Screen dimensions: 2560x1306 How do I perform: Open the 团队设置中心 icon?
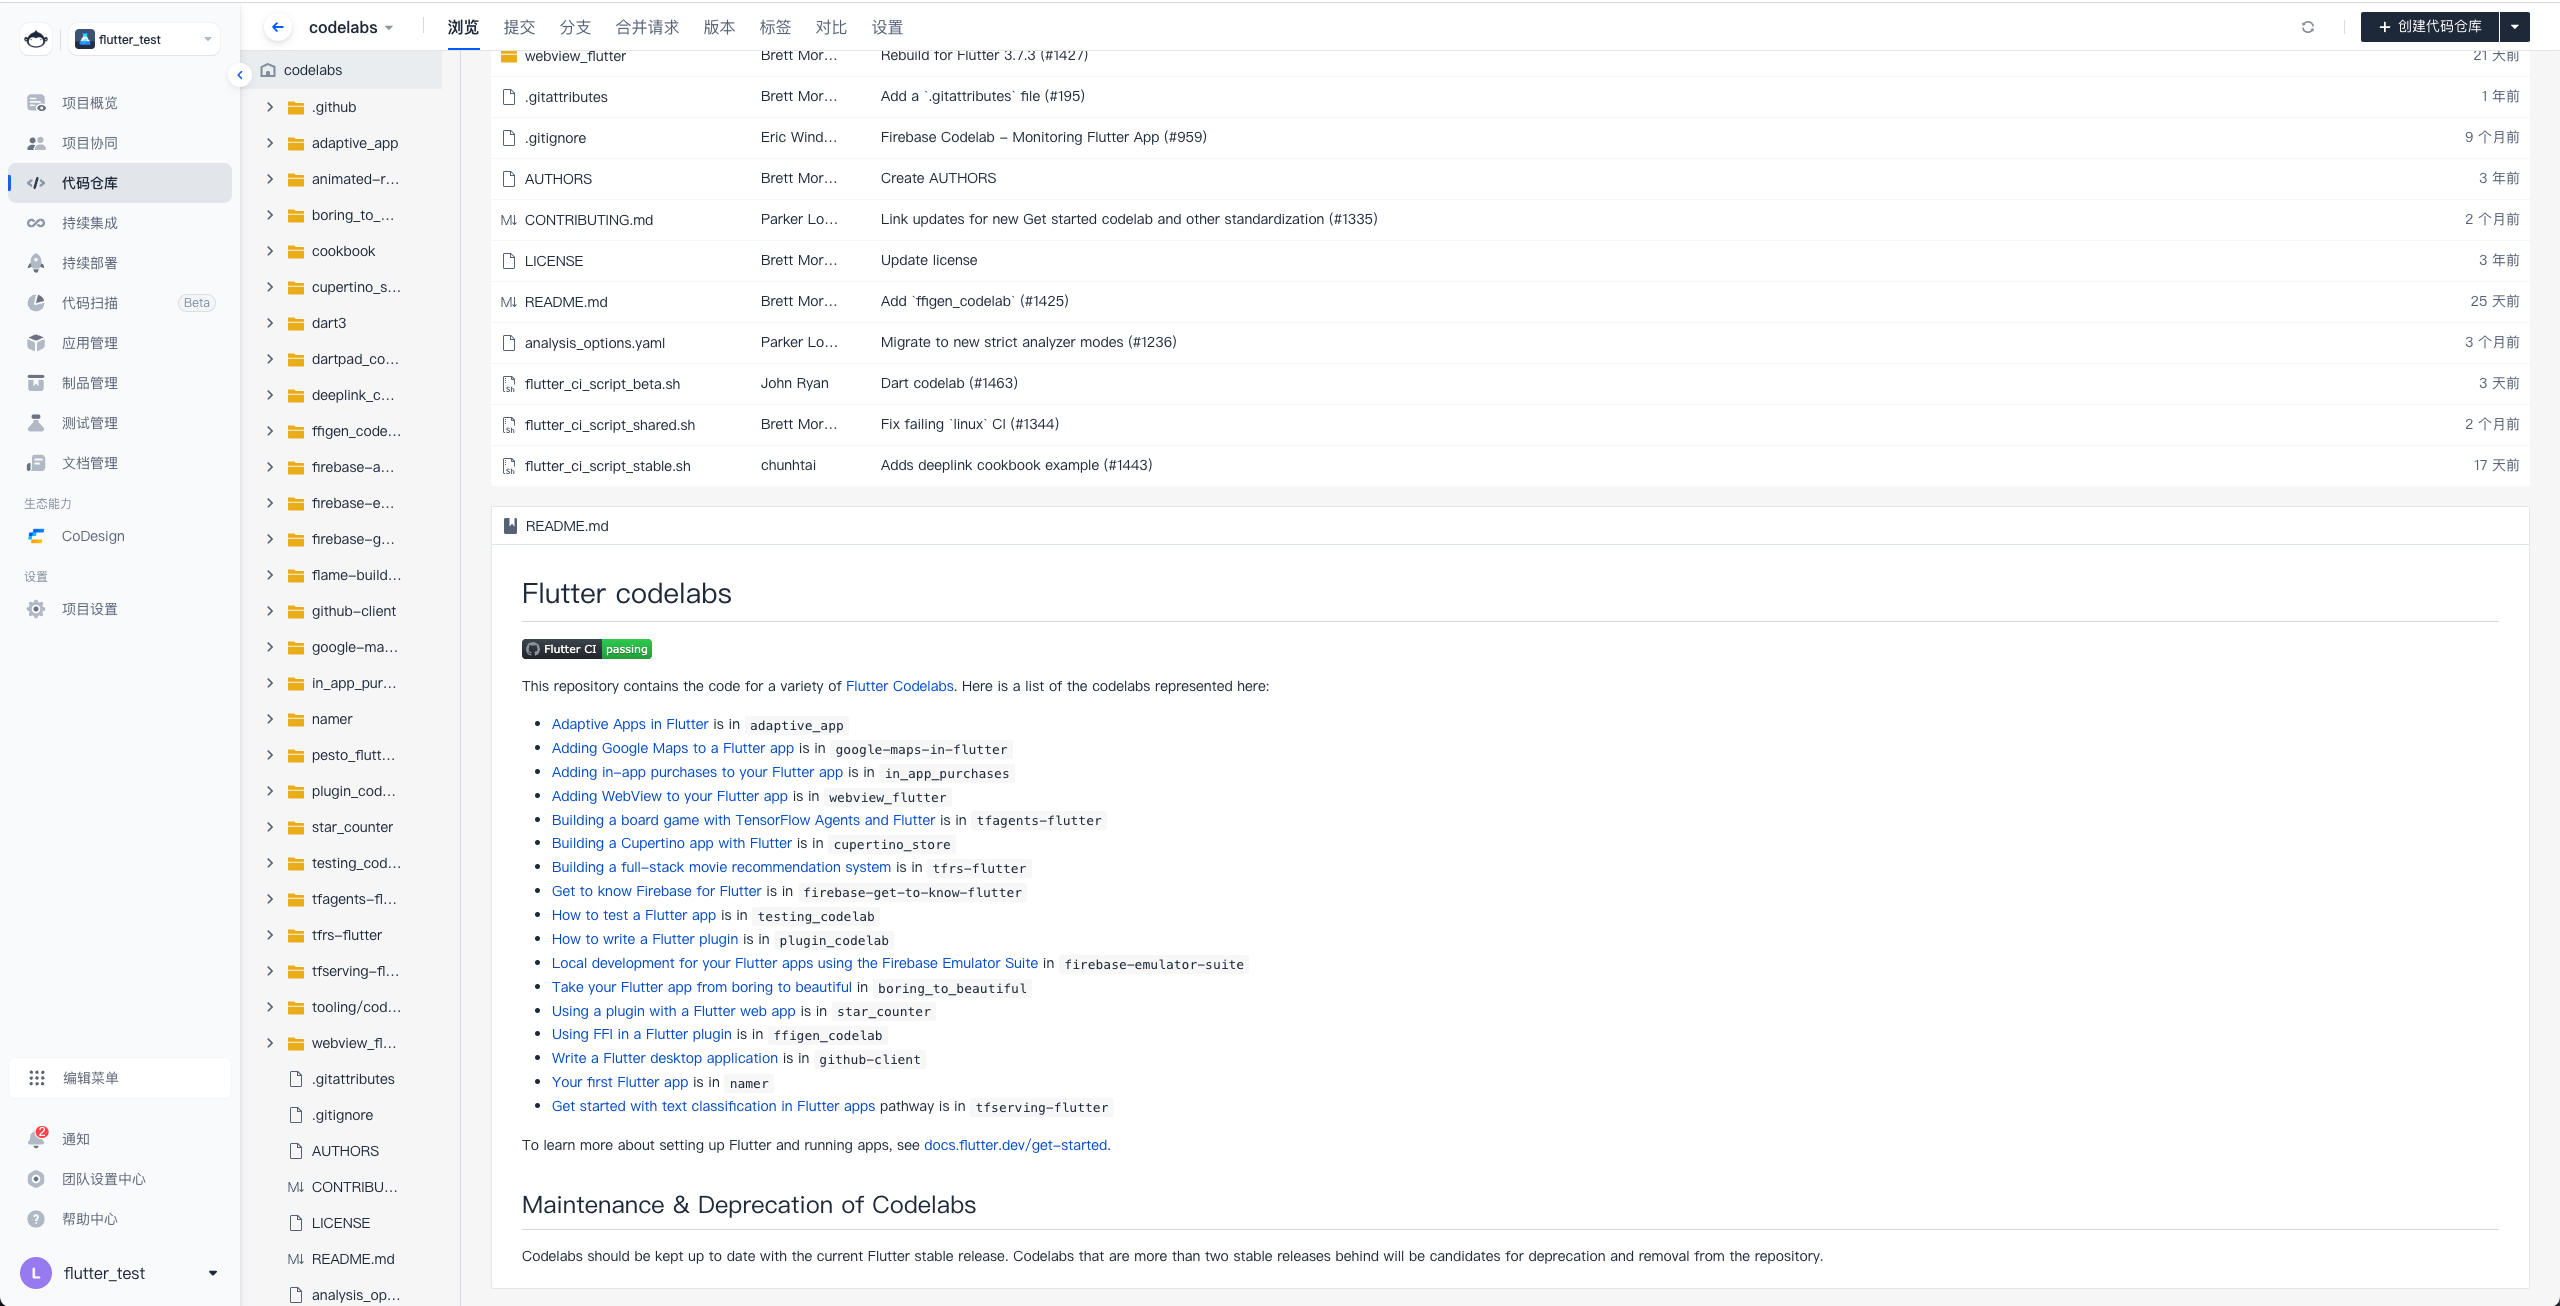[x=36, y=1179]
